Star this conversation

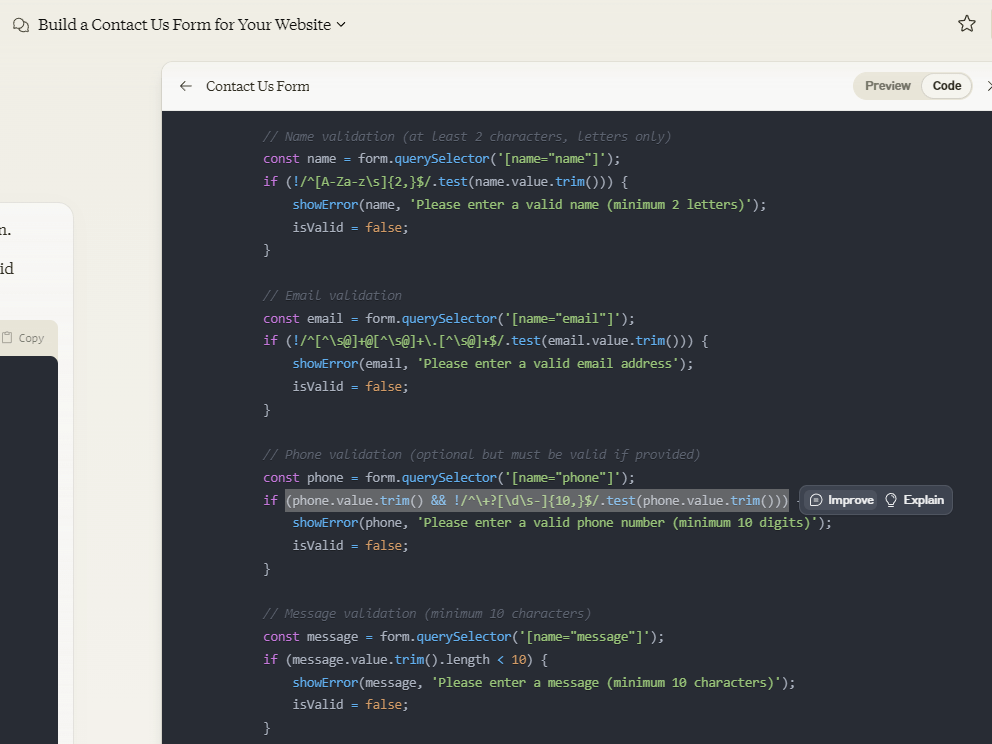967,24
